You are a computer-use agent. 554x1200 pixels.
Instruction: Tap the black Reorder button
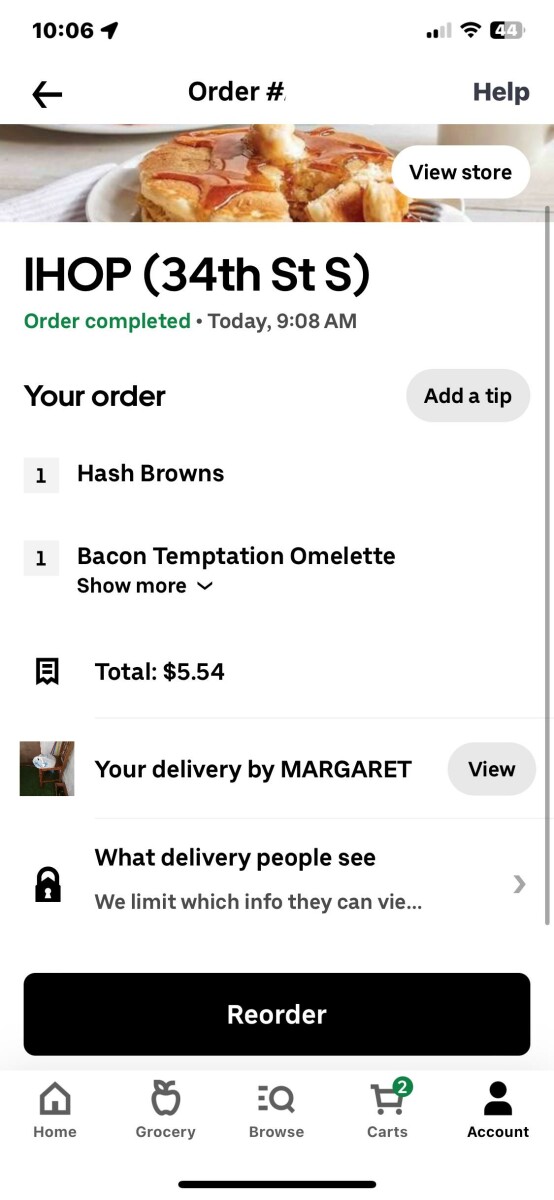(x=277, y=1014)
